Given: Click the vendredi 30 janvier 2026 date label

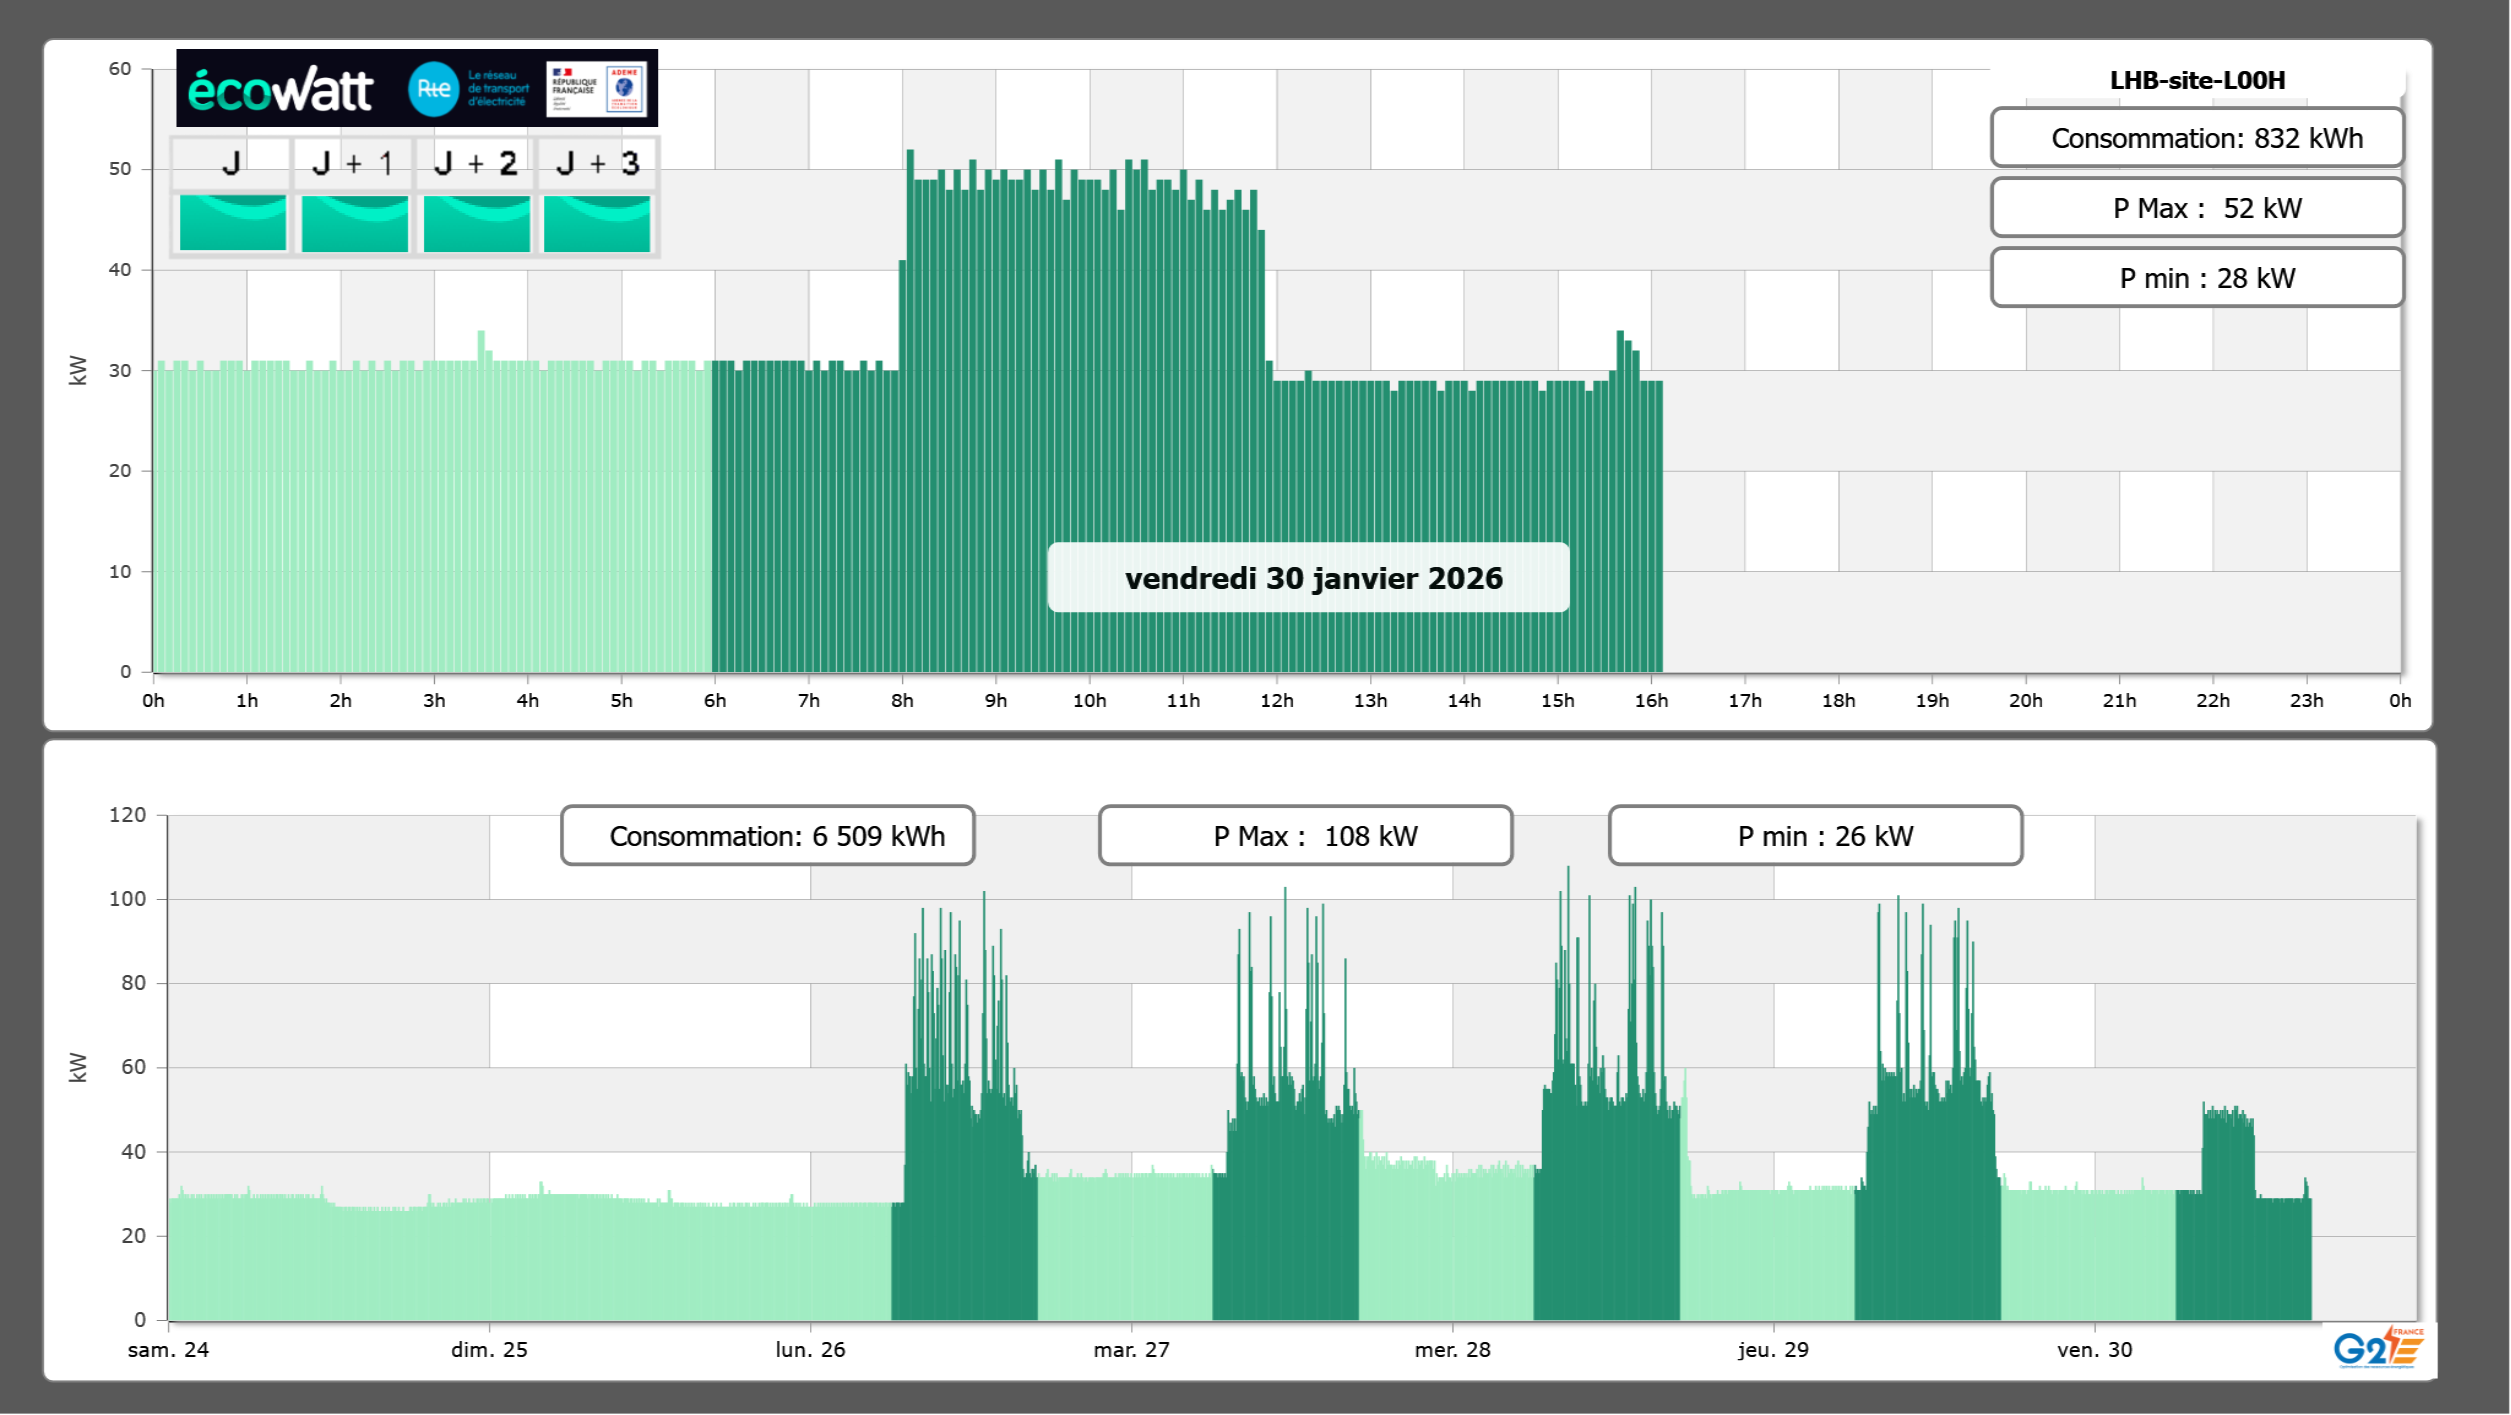Looking at the screenshot, I should pos(1308,578).
